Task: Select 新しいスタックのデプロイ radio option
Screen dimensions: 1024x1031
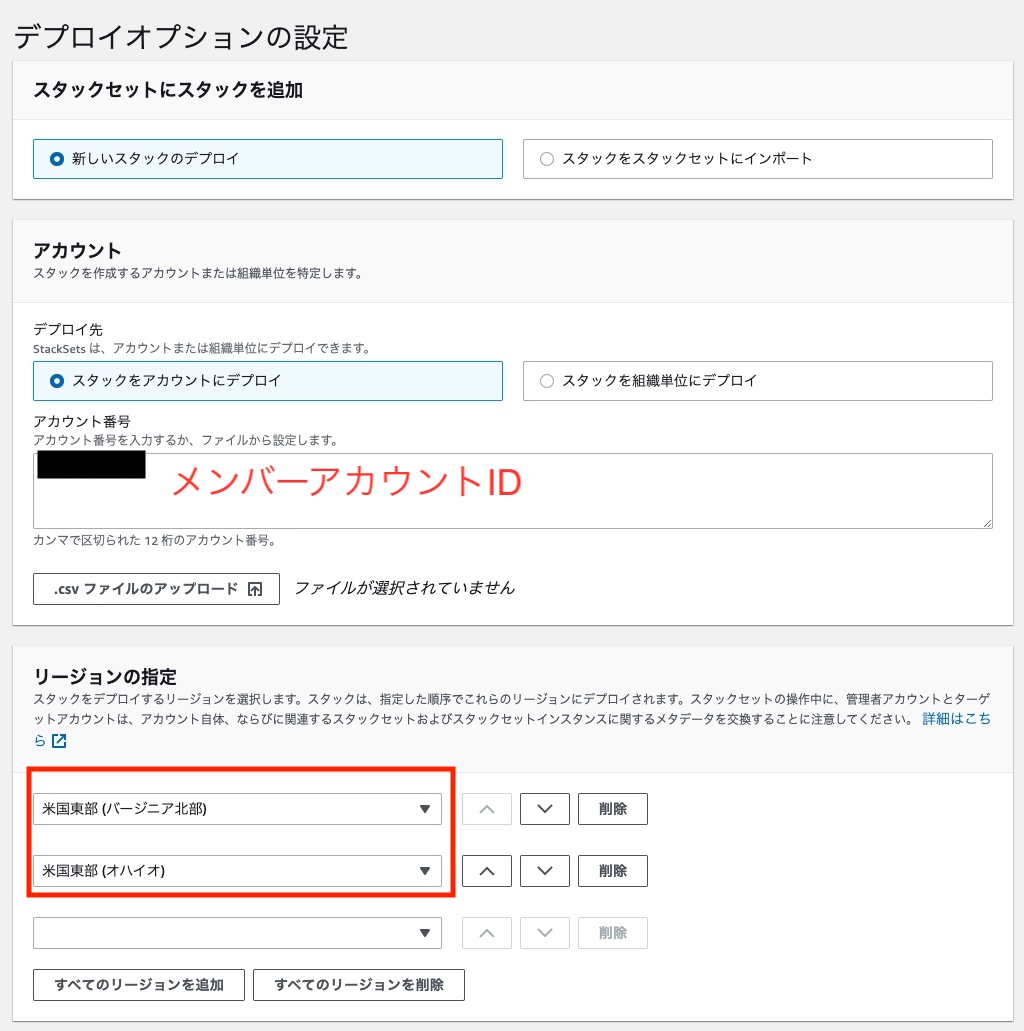Action: [268, 158]
